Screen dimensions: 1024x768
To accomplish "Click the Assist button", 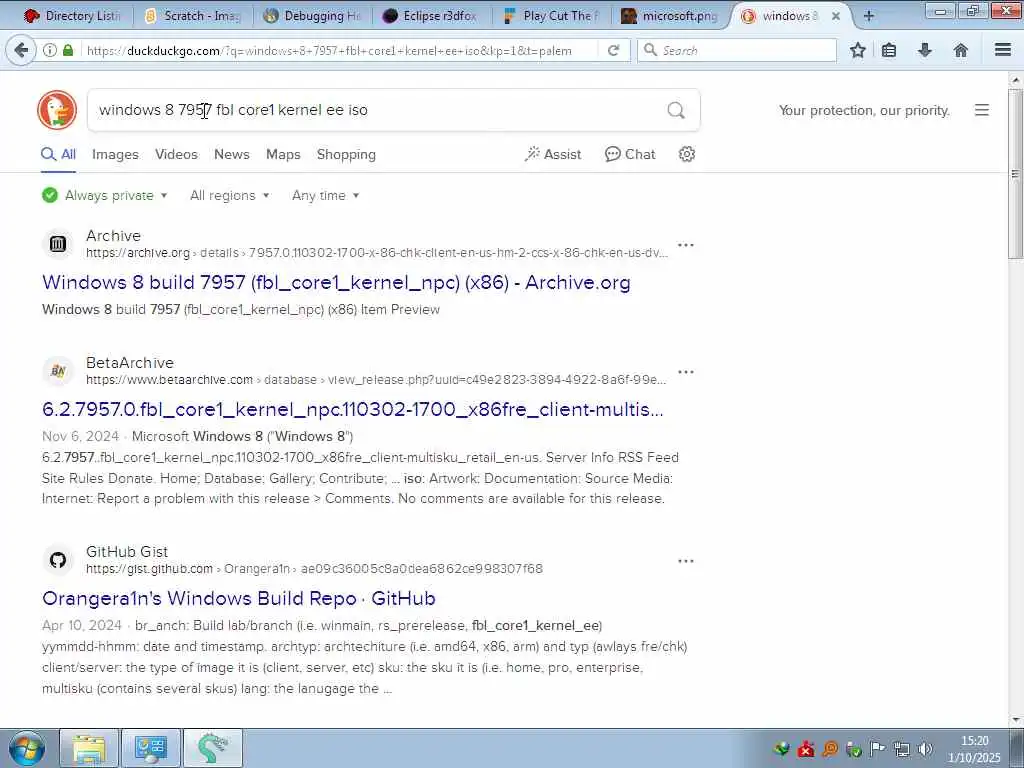I will 552,154.
